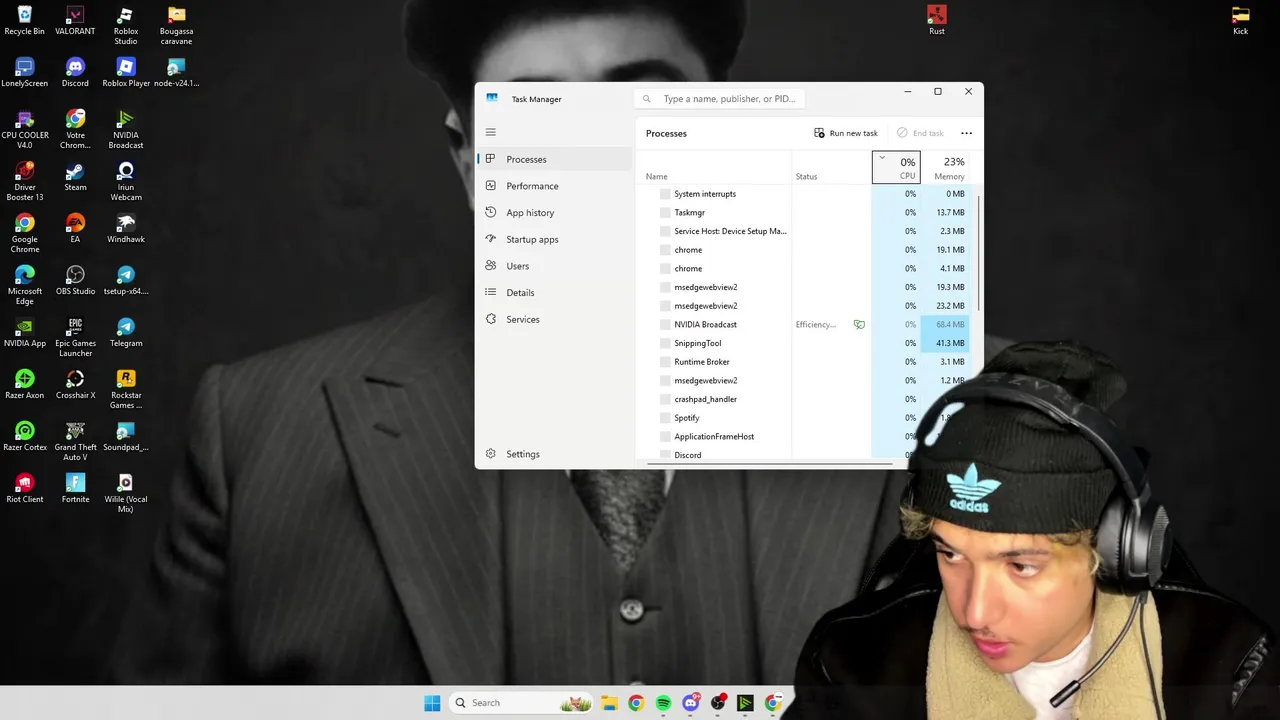Image resolution: width=1280 pixels, height=720 pixels.
Task: Select the NVIDIA Broadcast process row
Action: tap(805, 325)
